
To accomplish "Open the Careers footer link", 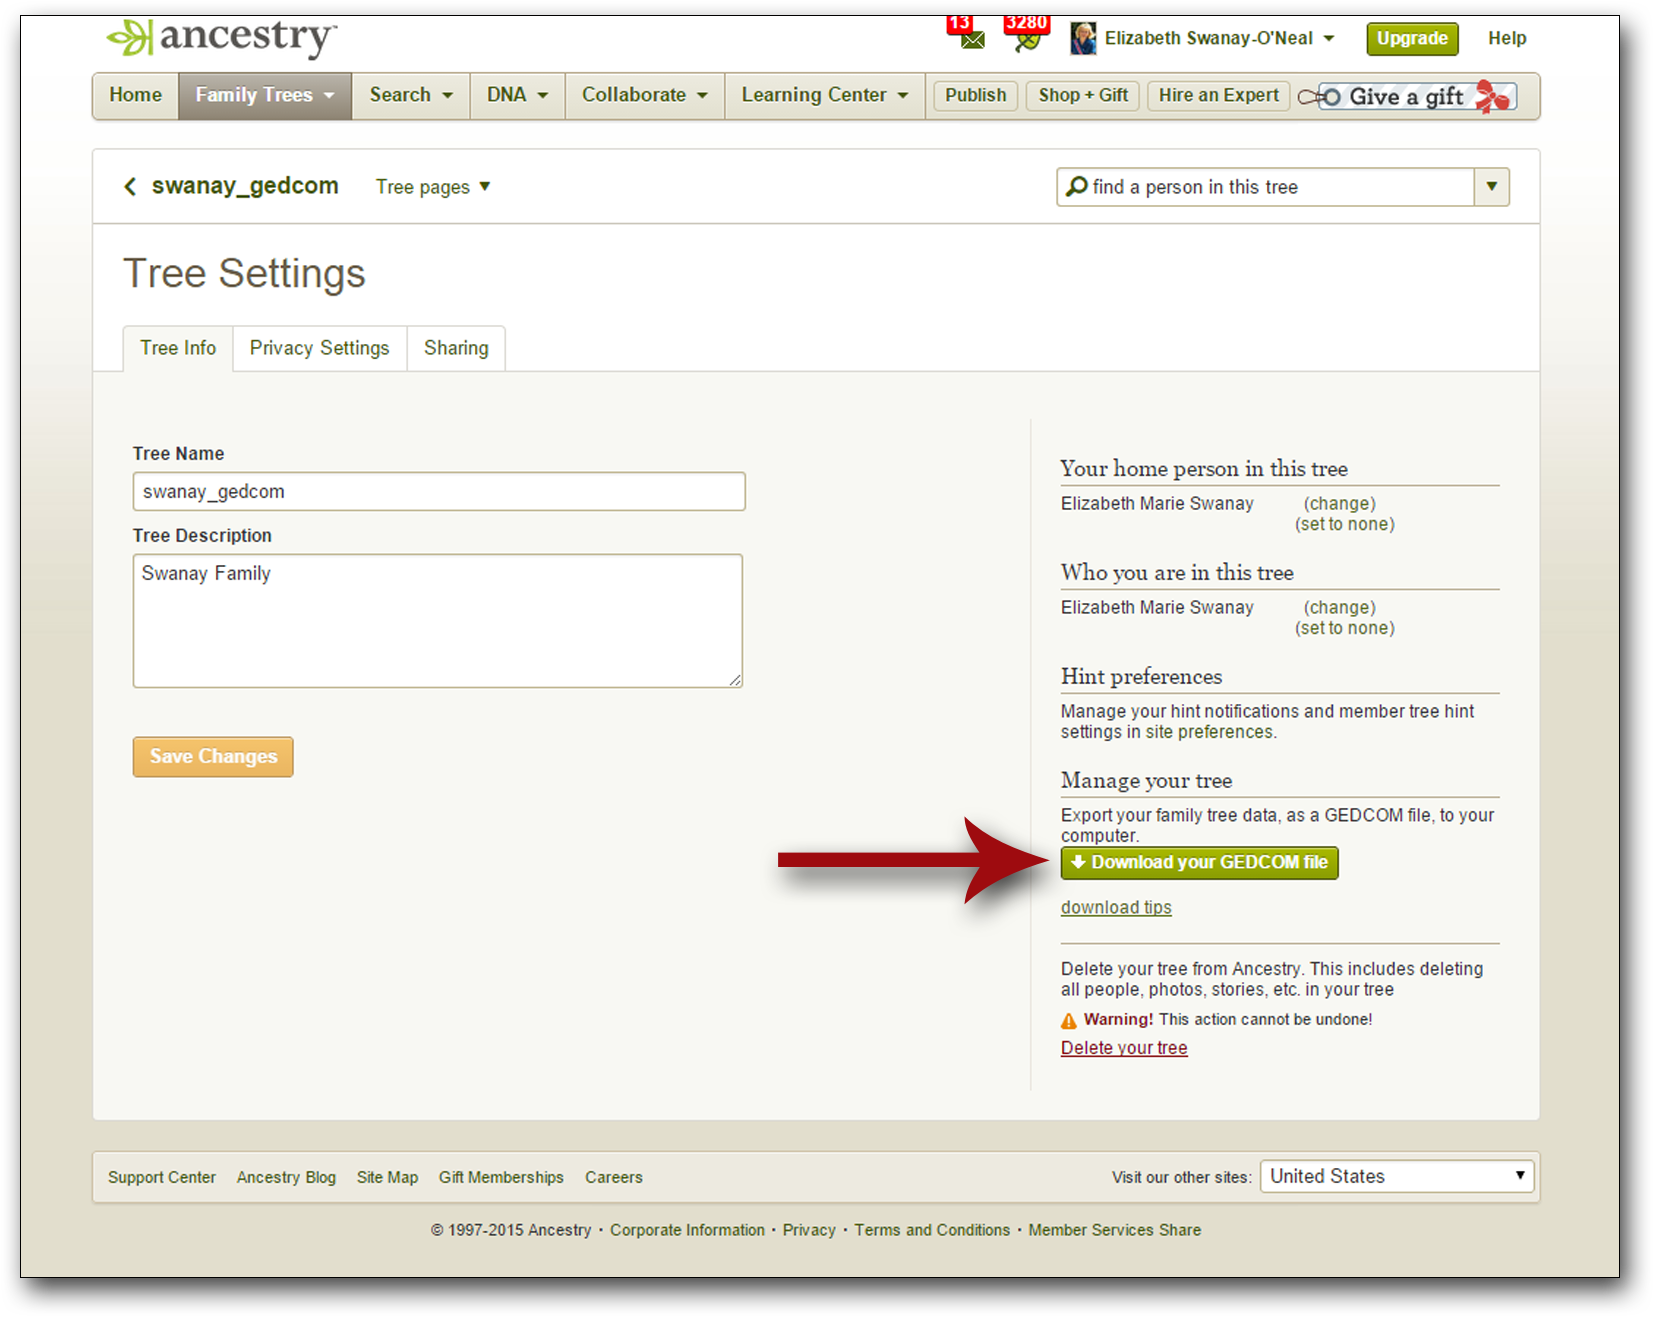I will click(614, 1177).
